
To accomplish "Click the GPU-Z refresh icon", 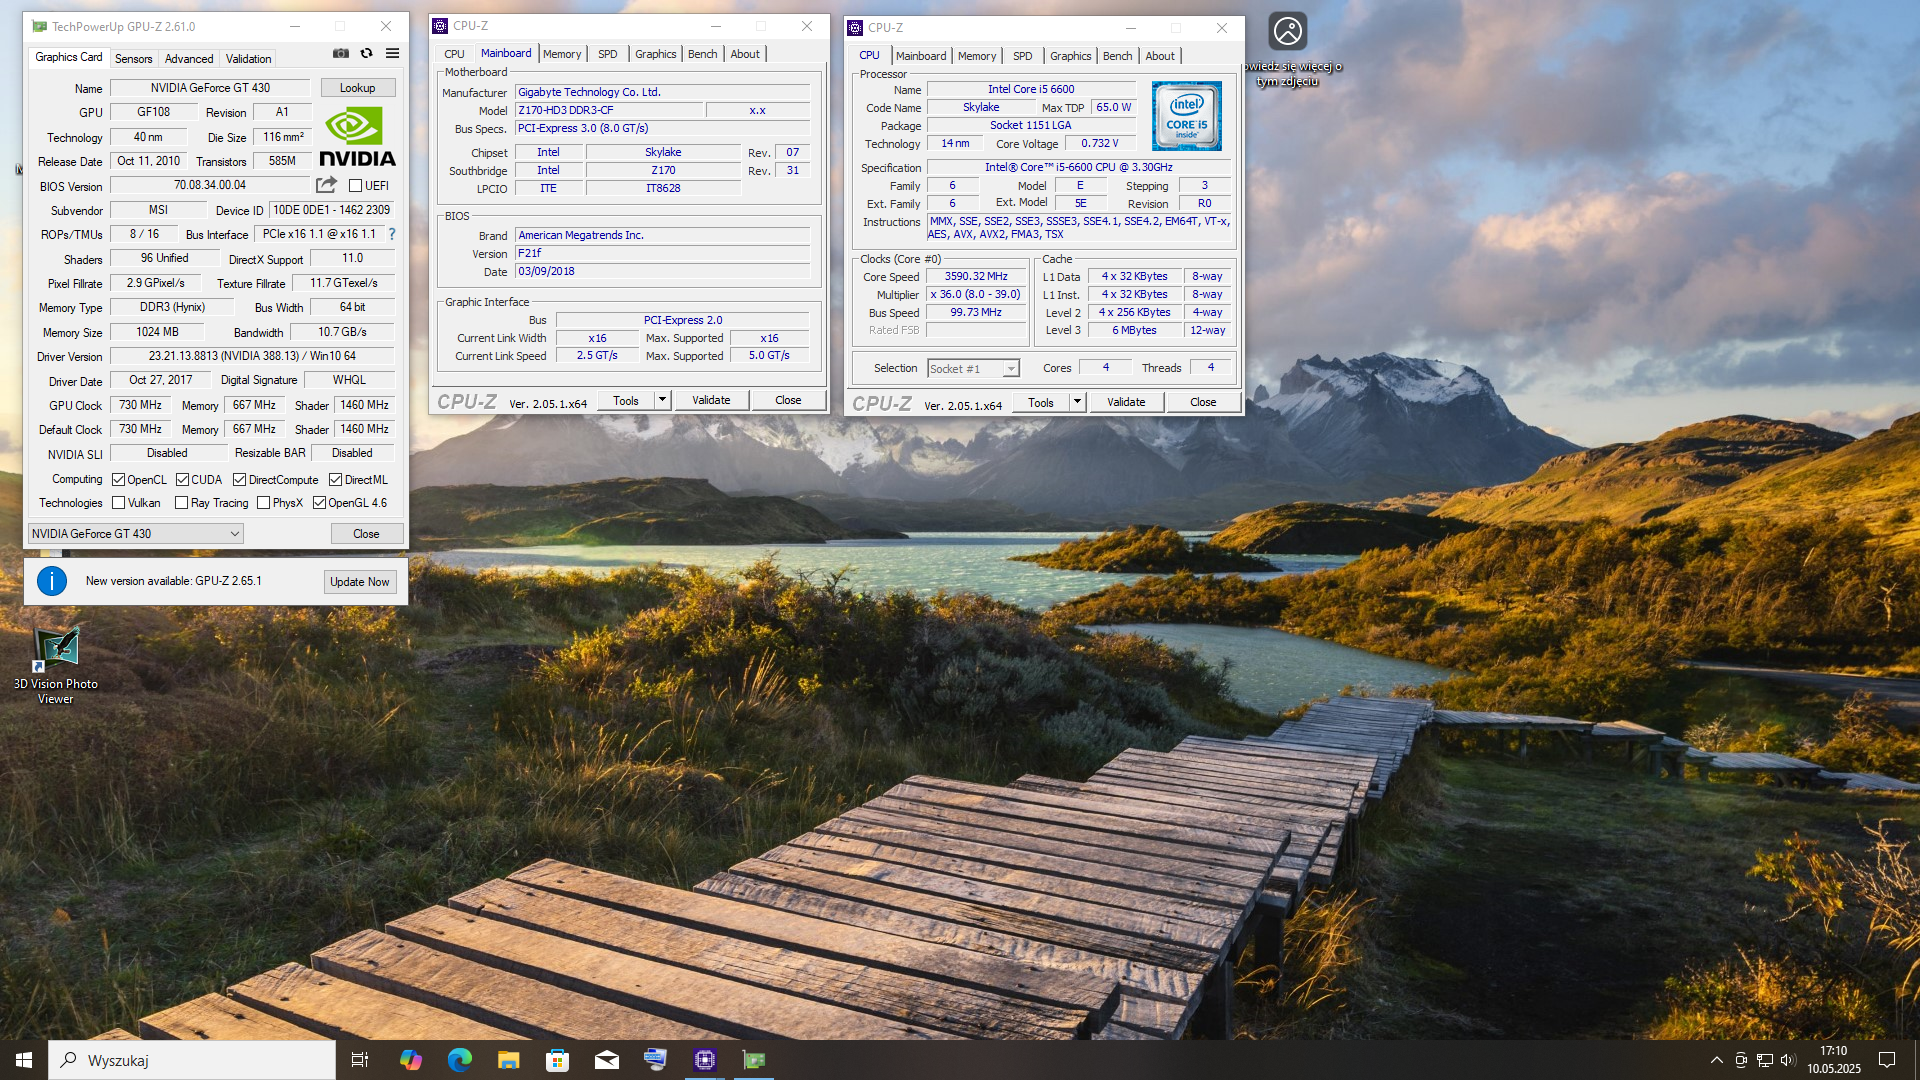I will (367, 54).
